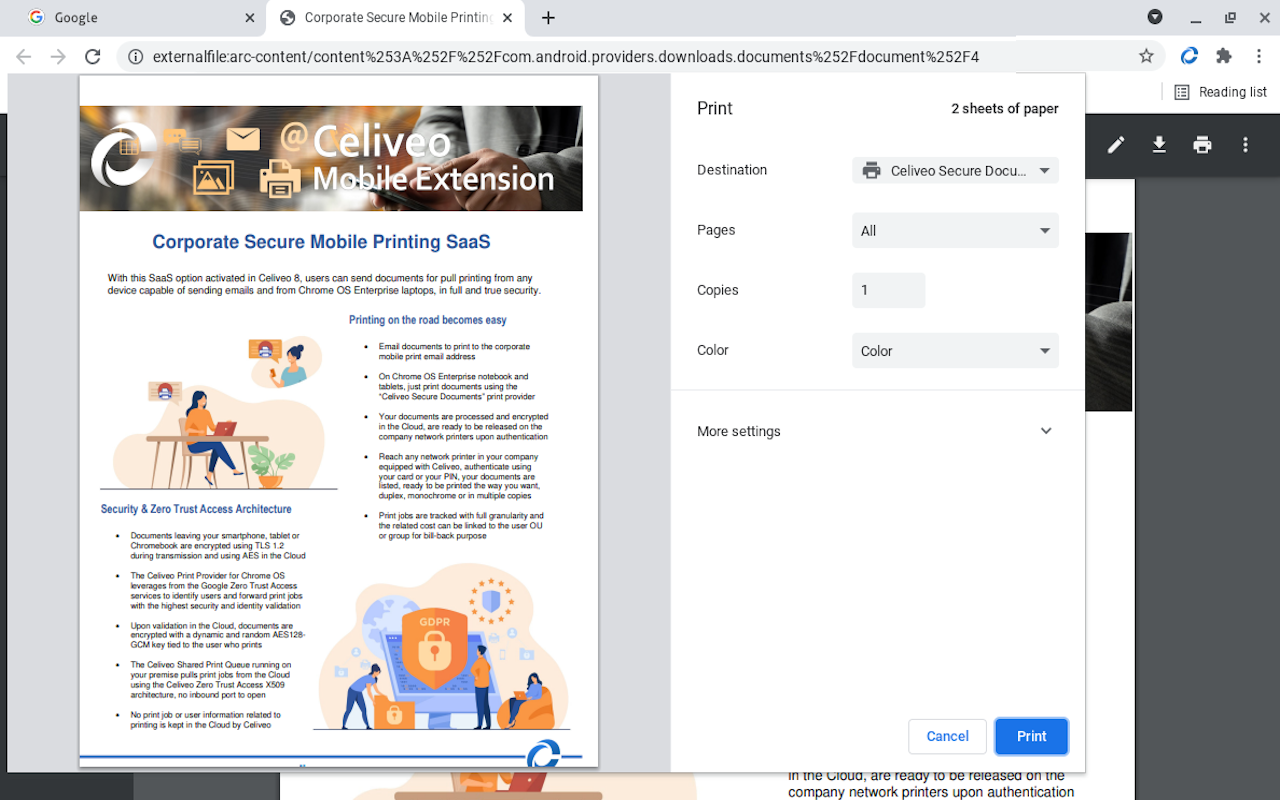Change the Color dropdown option
This screenshot has height=800, width=1280.
coord(954,350)
